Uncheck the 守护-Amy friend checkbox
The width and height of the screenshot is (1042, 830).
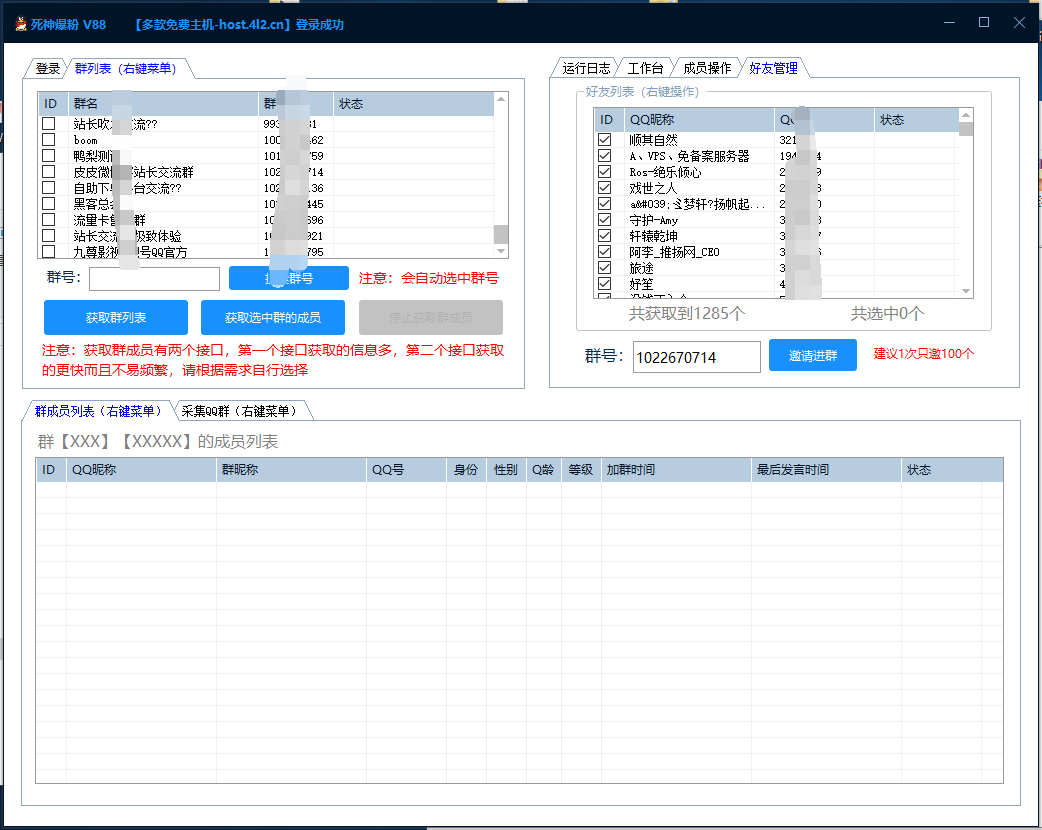click(x=604, y=220)
